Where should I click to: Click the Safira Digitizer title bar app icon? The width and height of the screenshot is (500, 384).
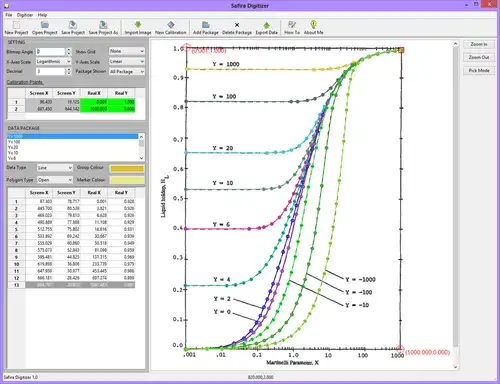[x=7, y=6]
